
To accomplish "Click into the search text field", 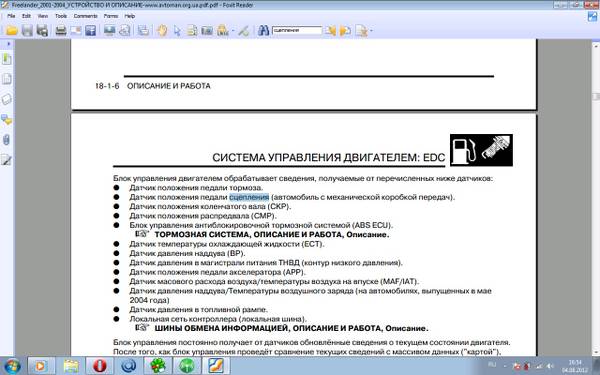I will [297, 30].
